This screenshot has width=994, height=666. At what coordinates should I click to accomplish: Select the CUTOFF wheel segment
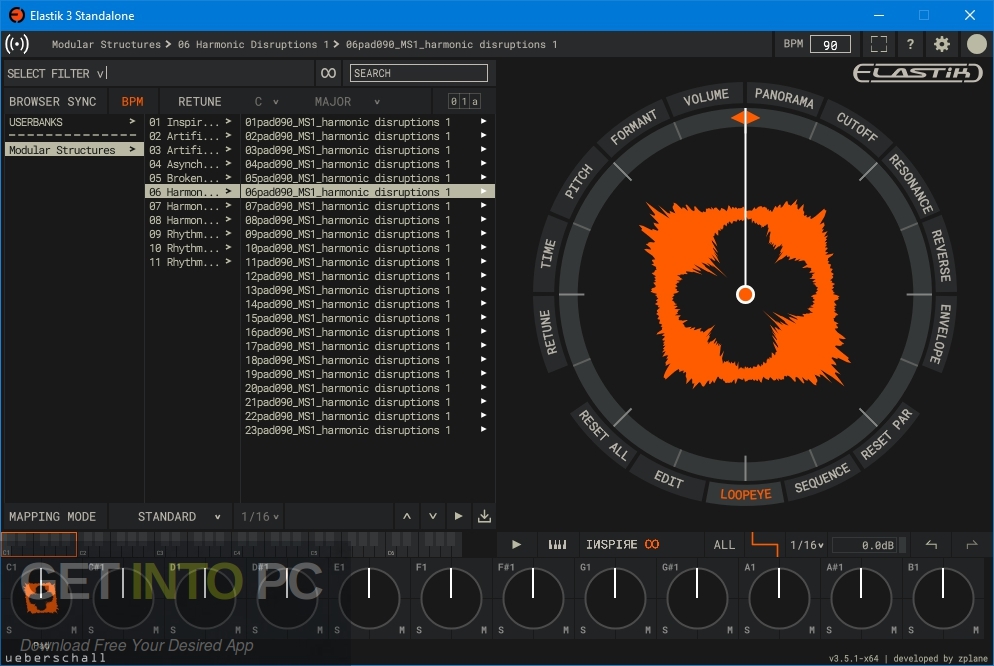pos(857,127)
